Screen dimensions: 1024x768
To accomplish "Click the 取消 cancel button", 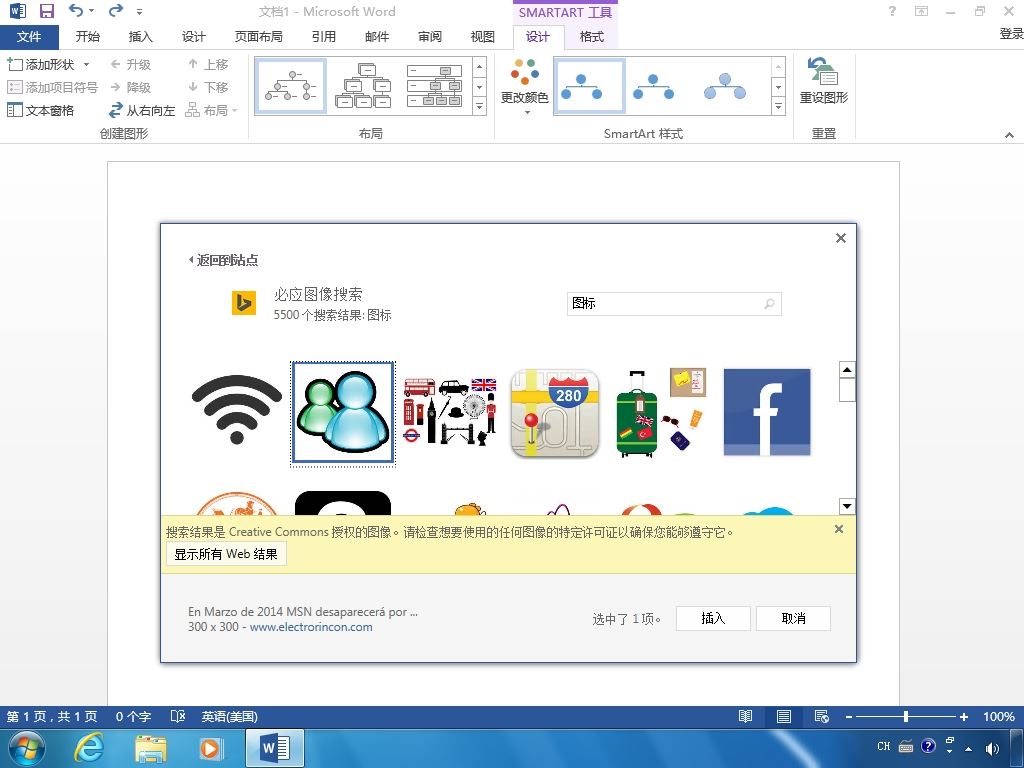I will (x=793, y=618).
